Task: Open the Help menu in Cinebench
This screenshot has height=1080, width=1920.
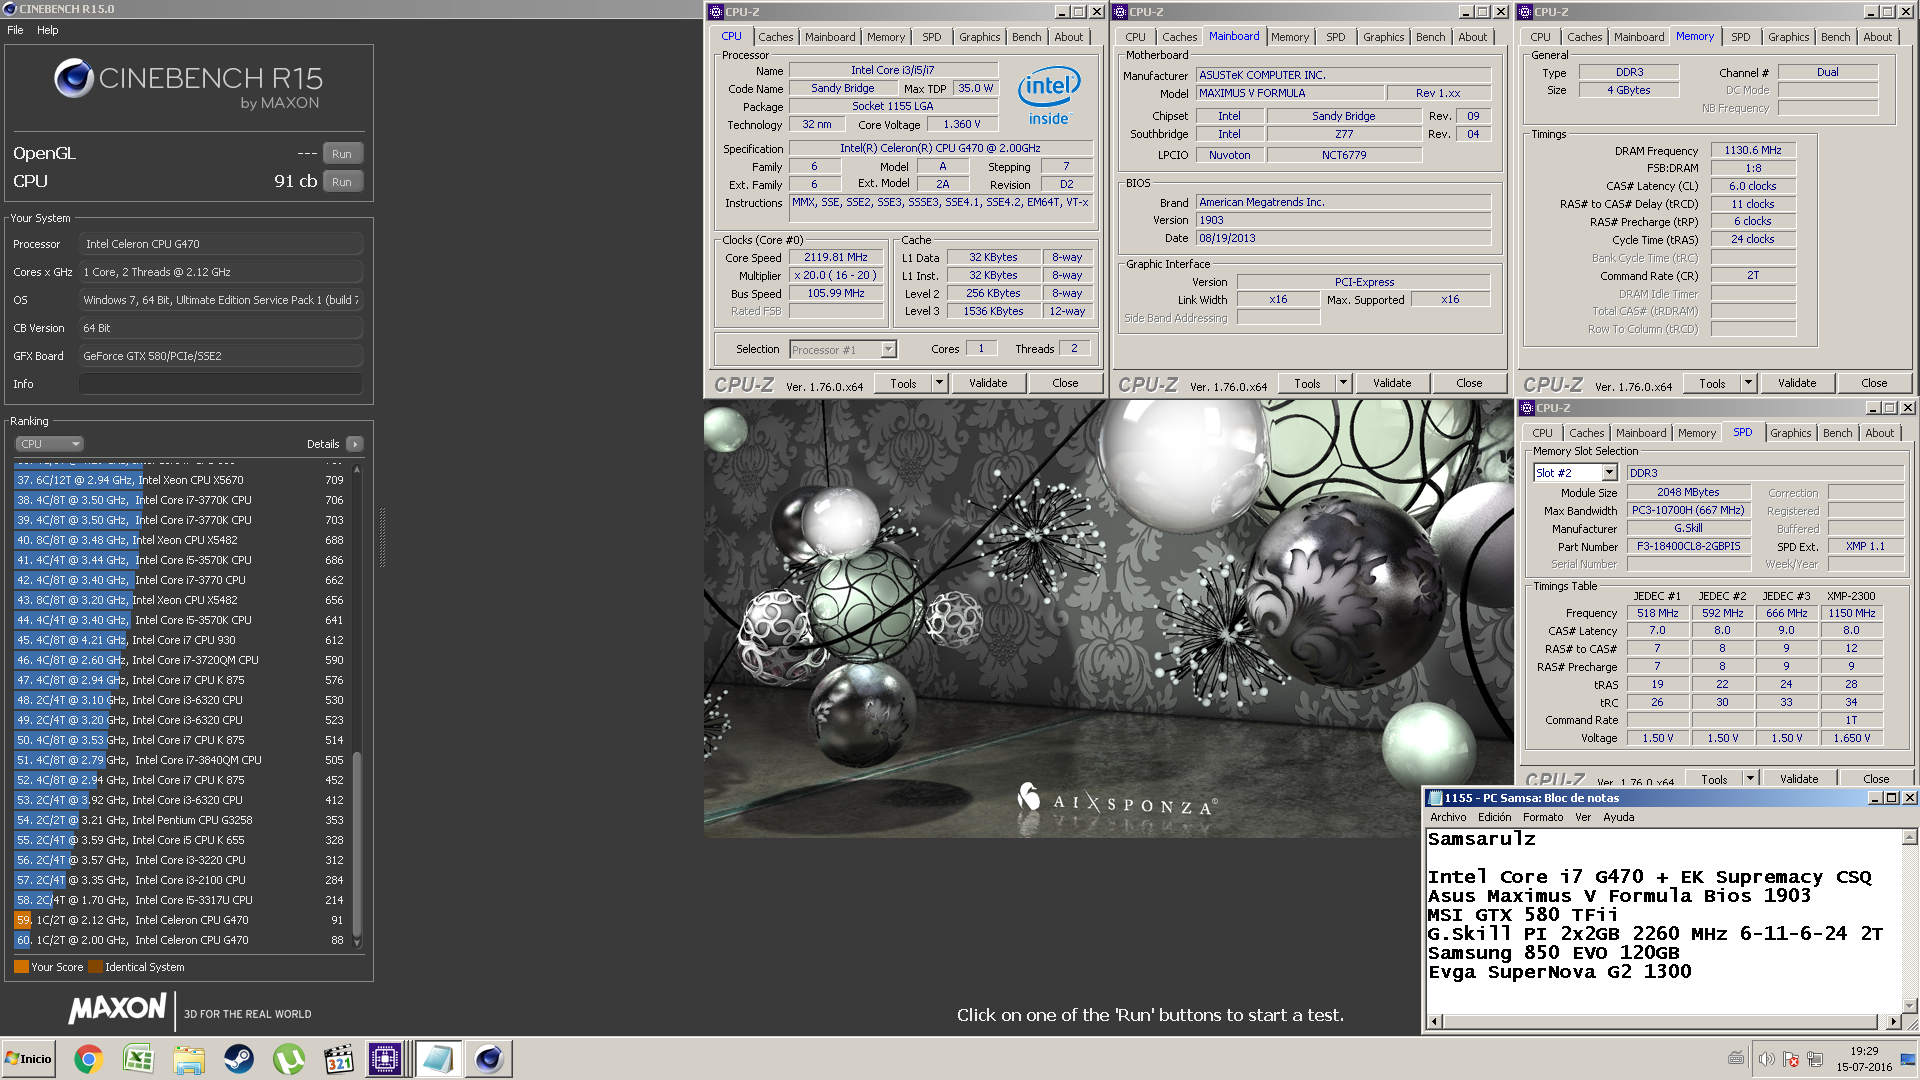Action: (x=48, y=30)
